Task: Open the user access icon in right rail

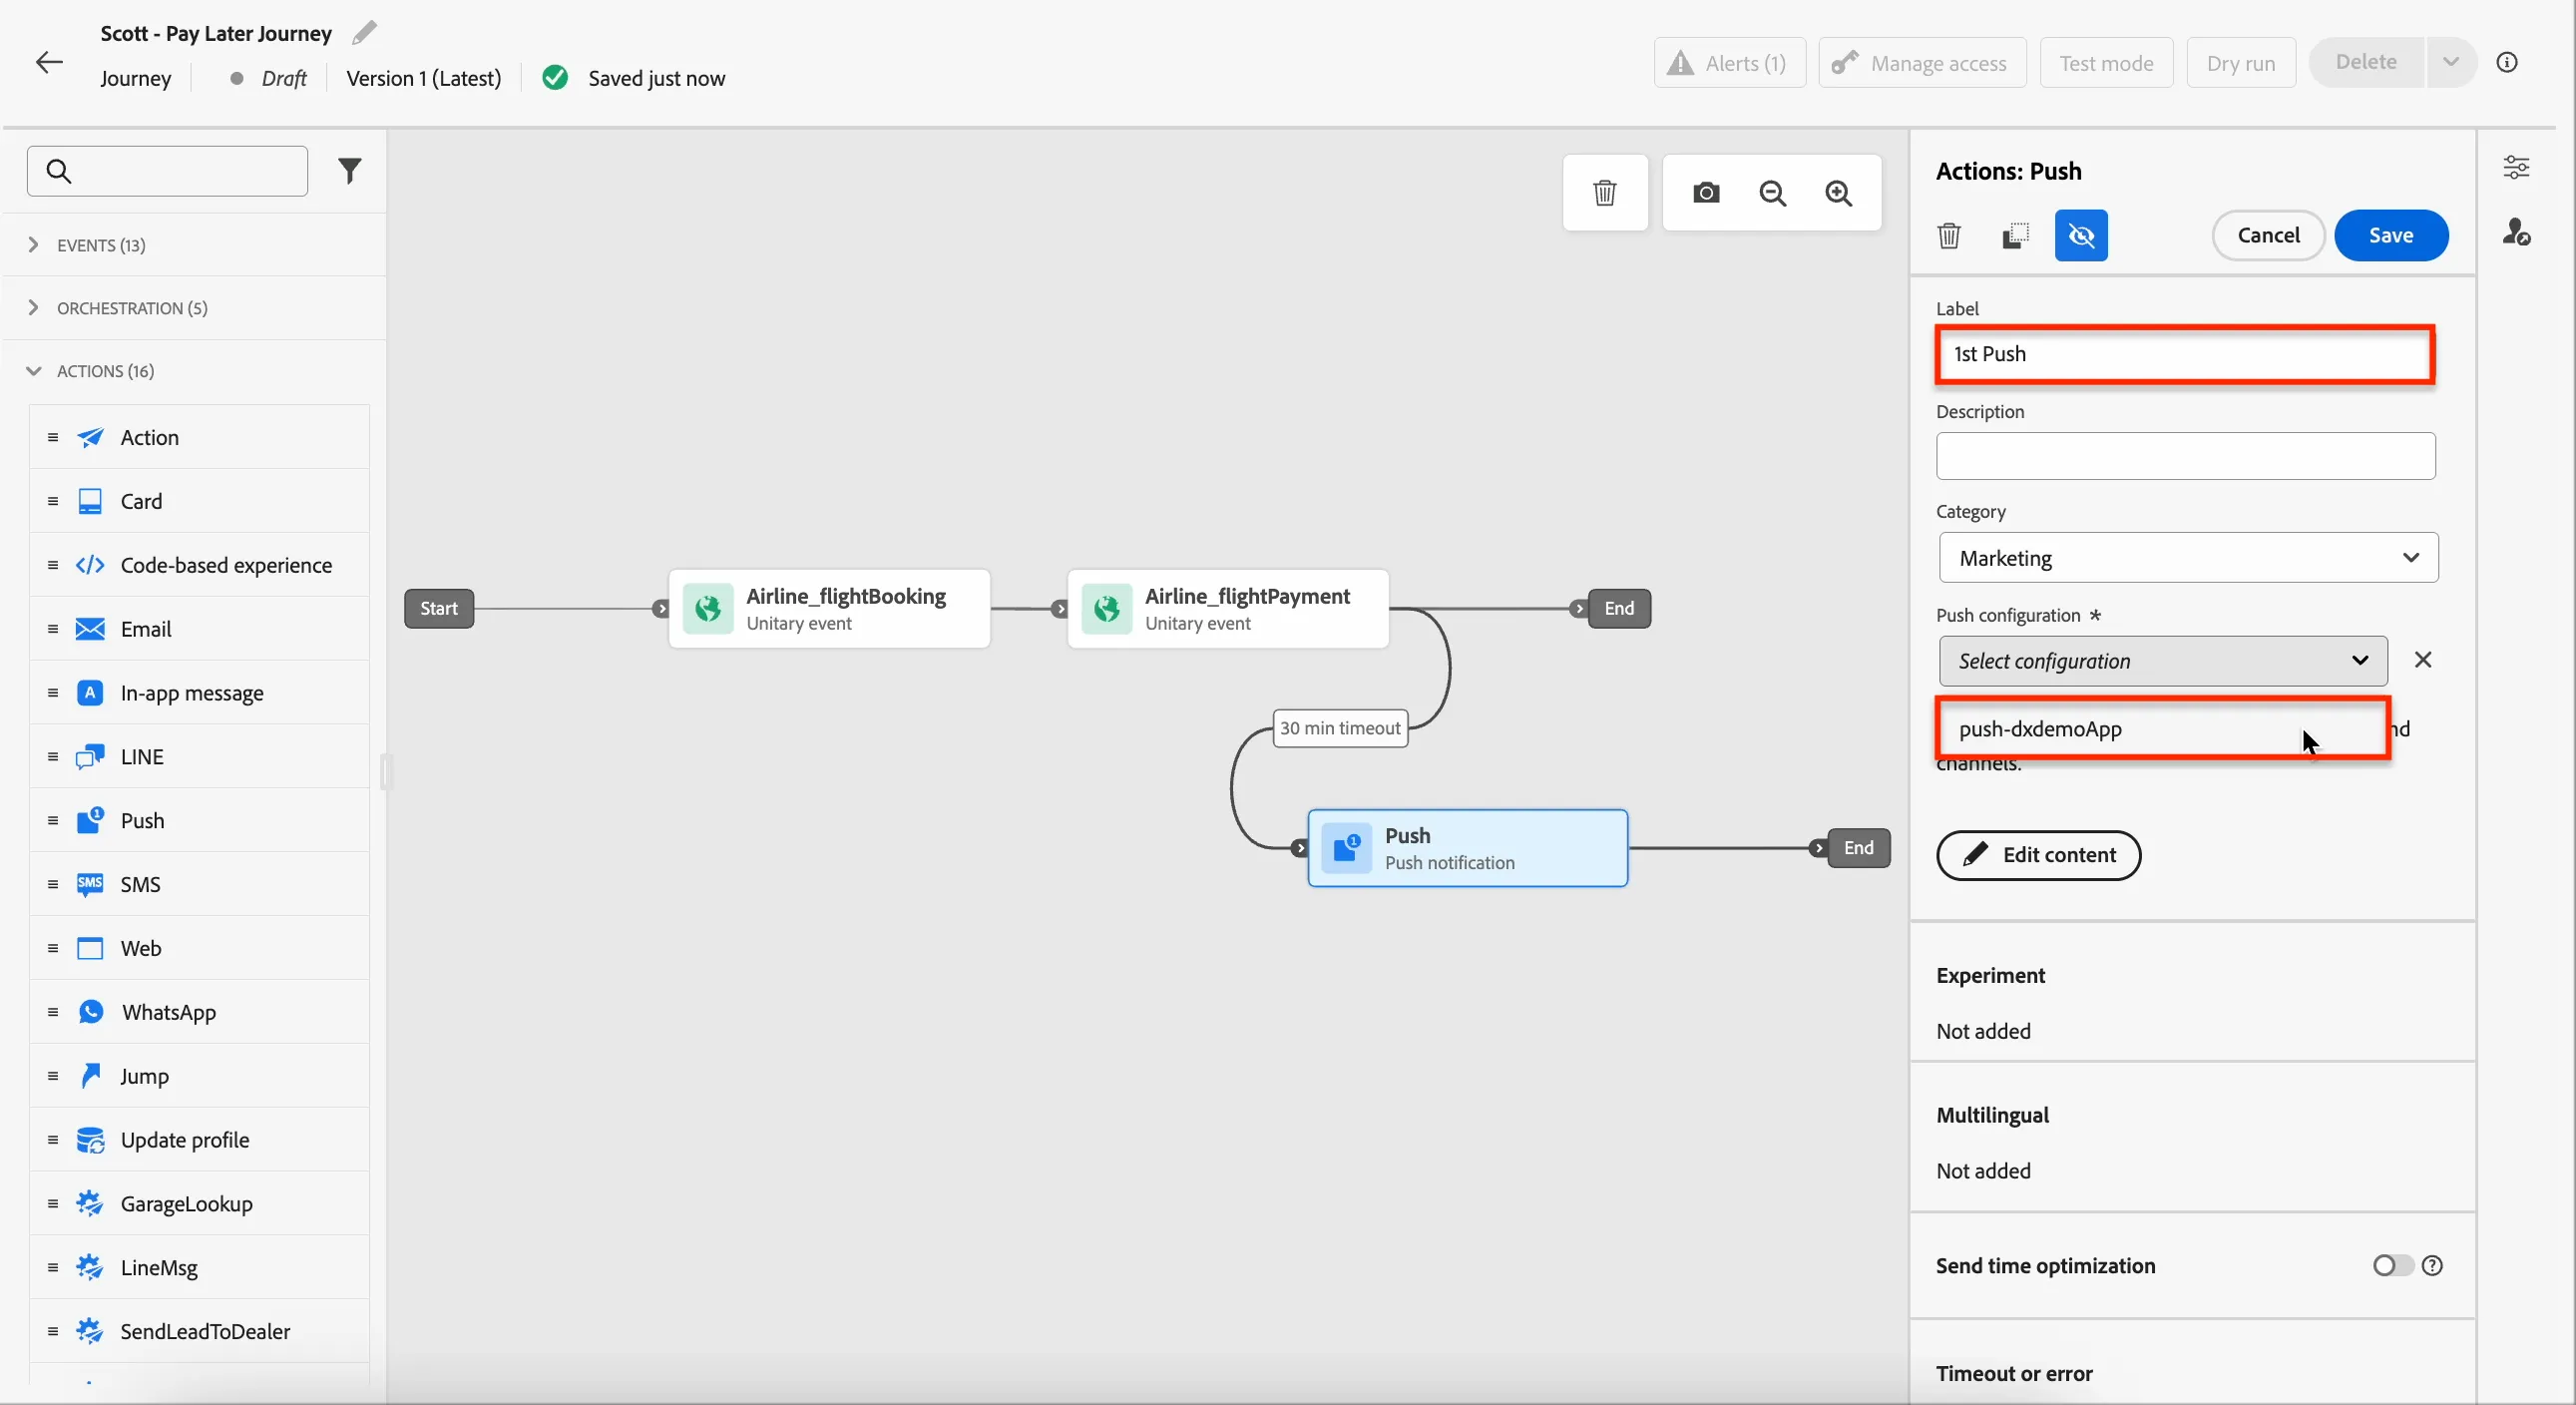Action: coord(2516,232)
